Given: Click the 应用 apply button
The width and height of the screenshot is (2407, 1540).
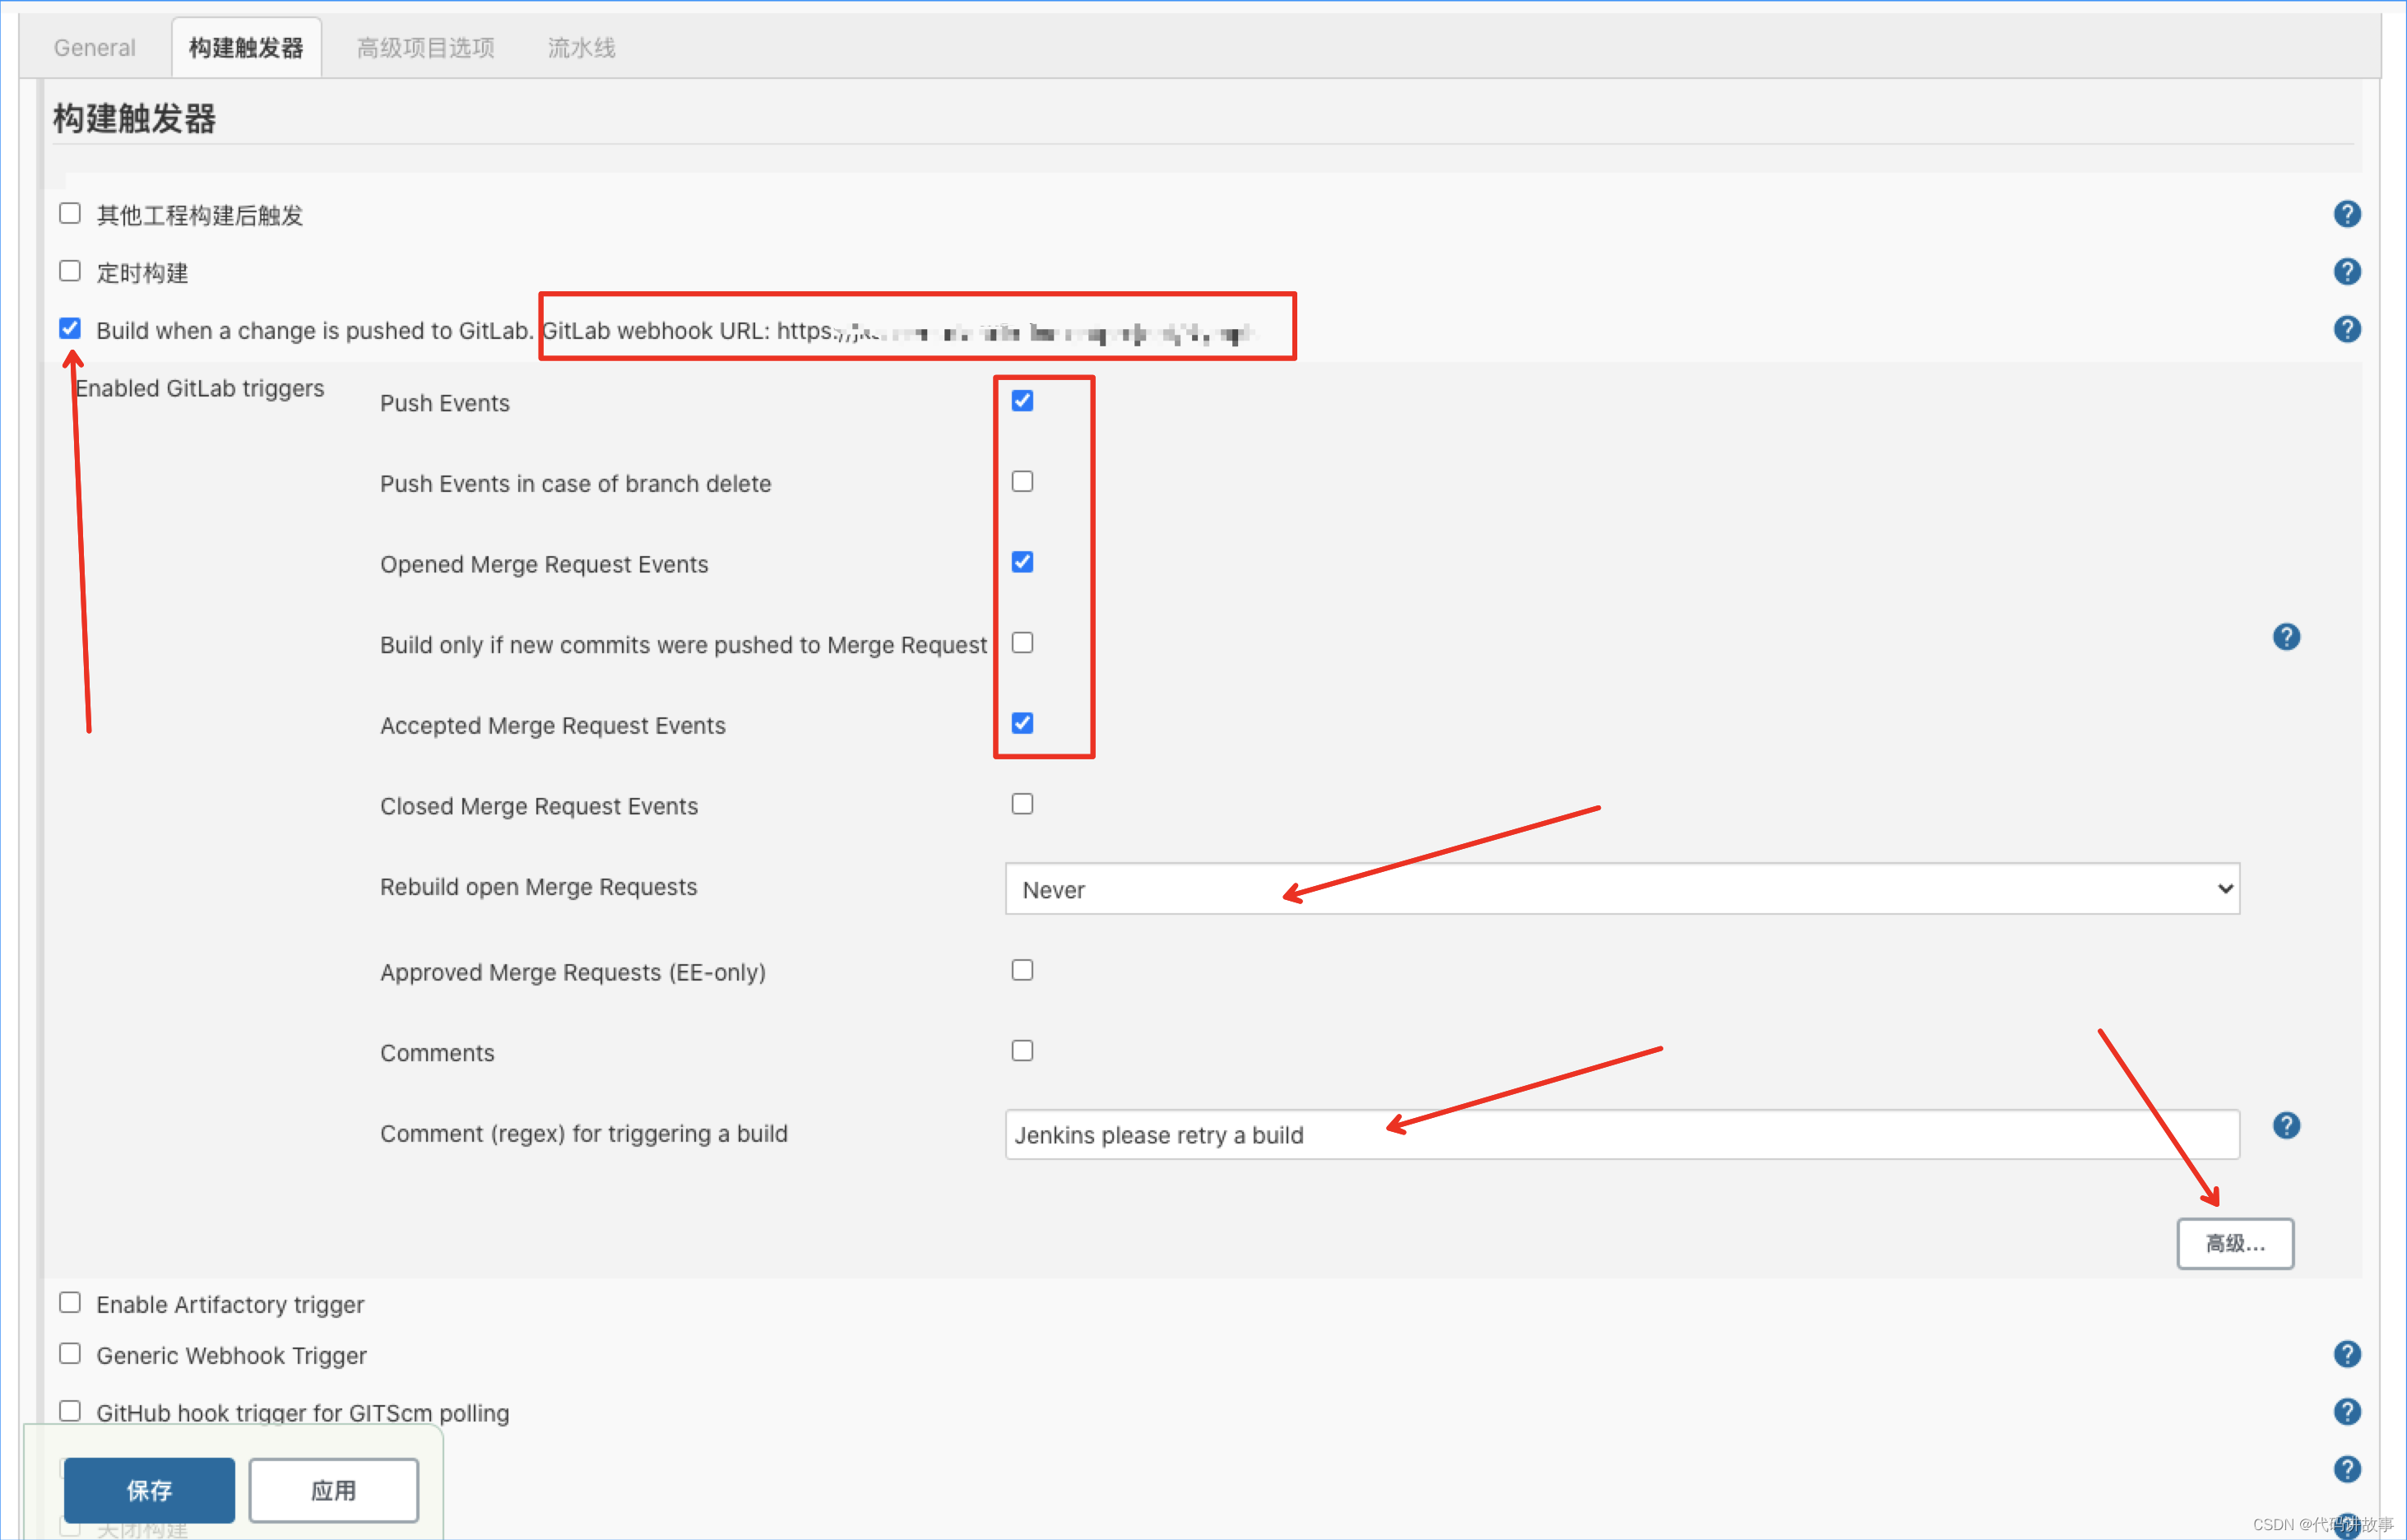Looking at the screenshot, I should point(333,1490).
